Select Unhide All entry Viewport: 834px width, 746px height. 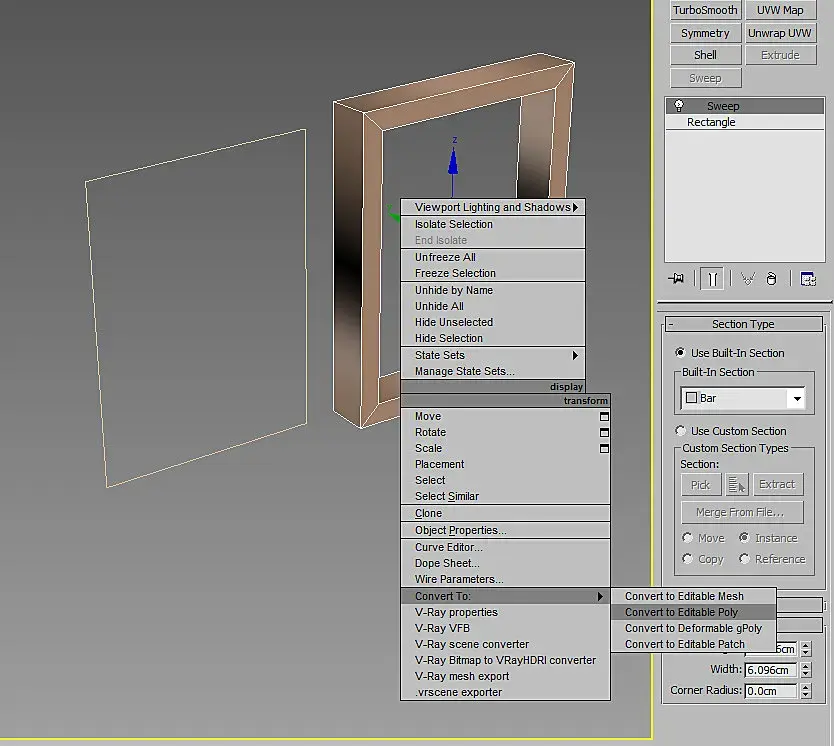click(x=493, y=306)
